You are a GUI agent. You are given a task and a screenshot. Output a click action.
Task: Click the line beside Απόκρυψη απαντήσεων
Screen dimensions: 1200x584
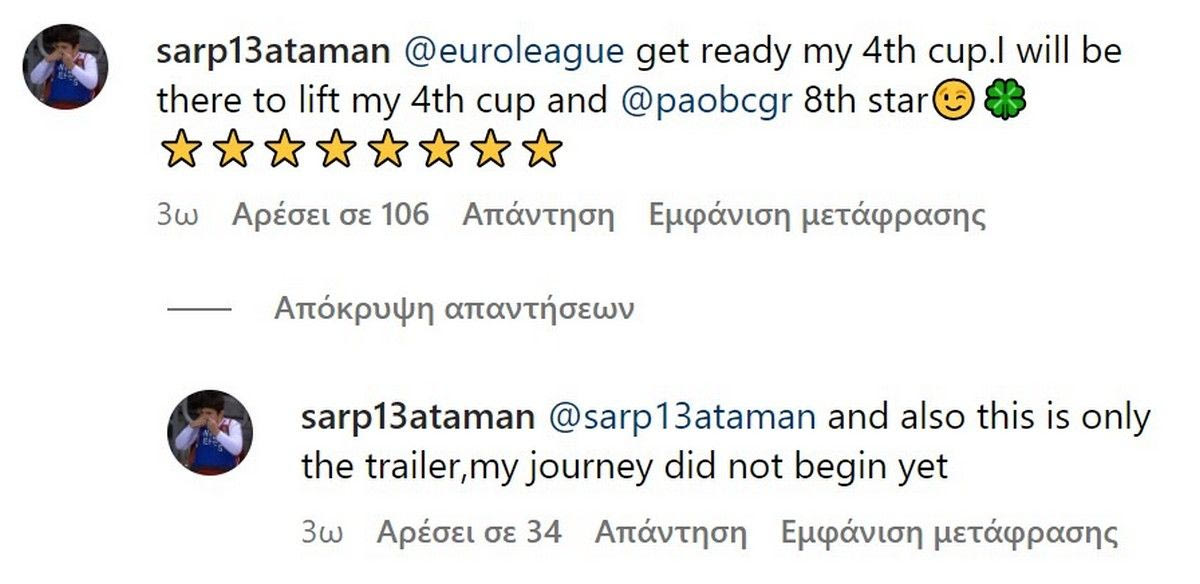[199, 309]
